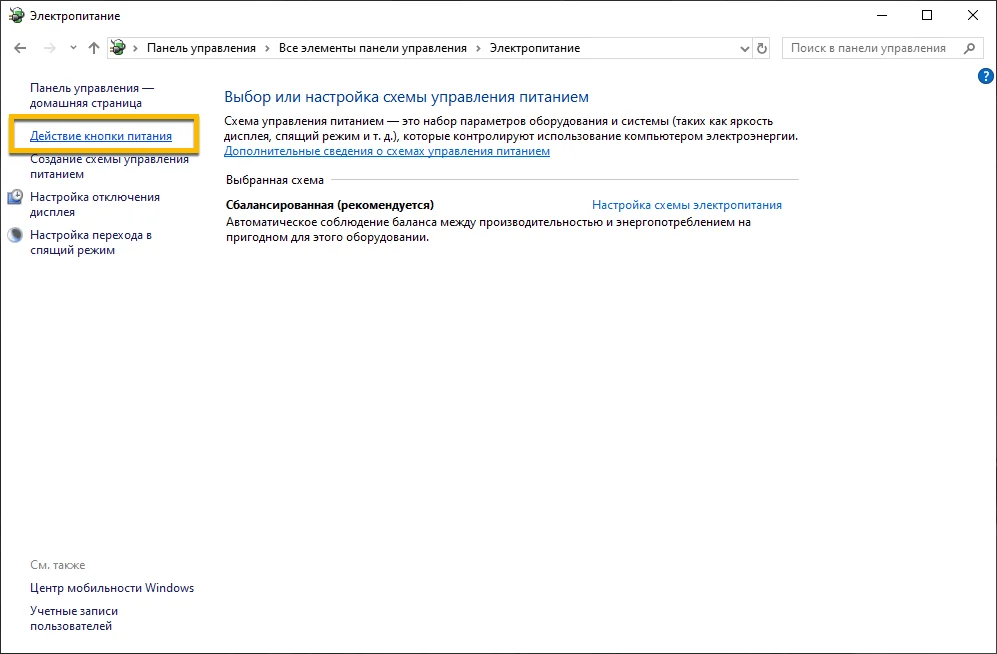This screenshot has width=997, height=654.
Task: Expand the chevron after Все элементы панели управления
Action: (478, 48)
